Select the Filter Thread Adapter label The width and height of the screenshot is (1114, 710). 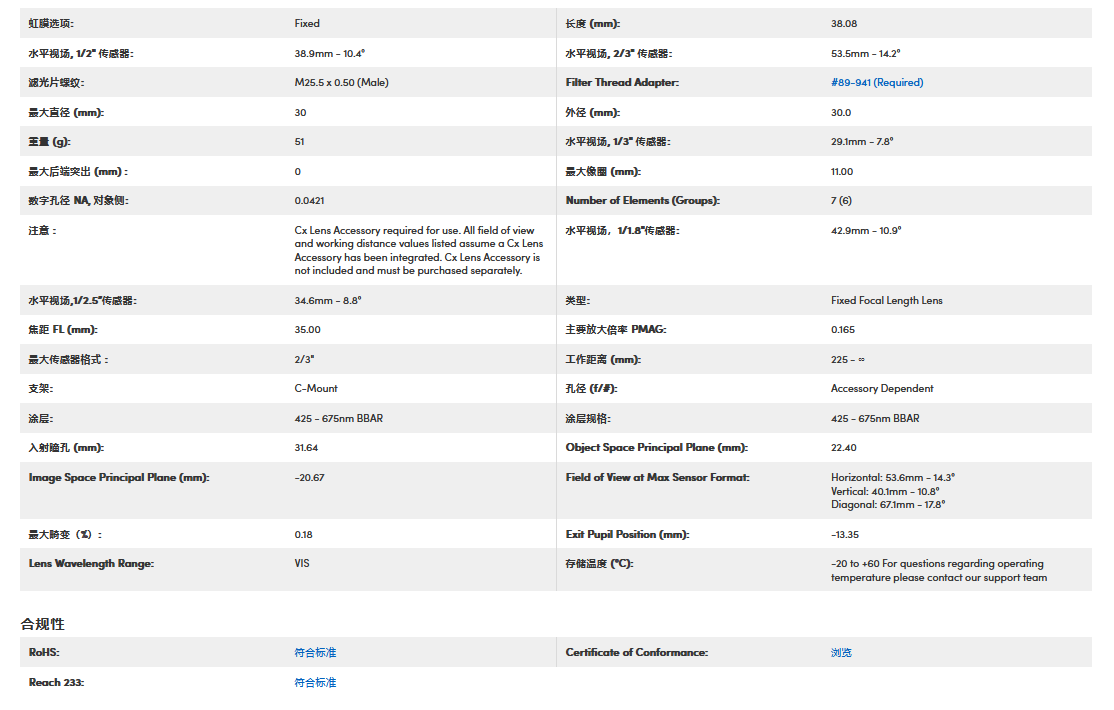[x=622, y=82]
